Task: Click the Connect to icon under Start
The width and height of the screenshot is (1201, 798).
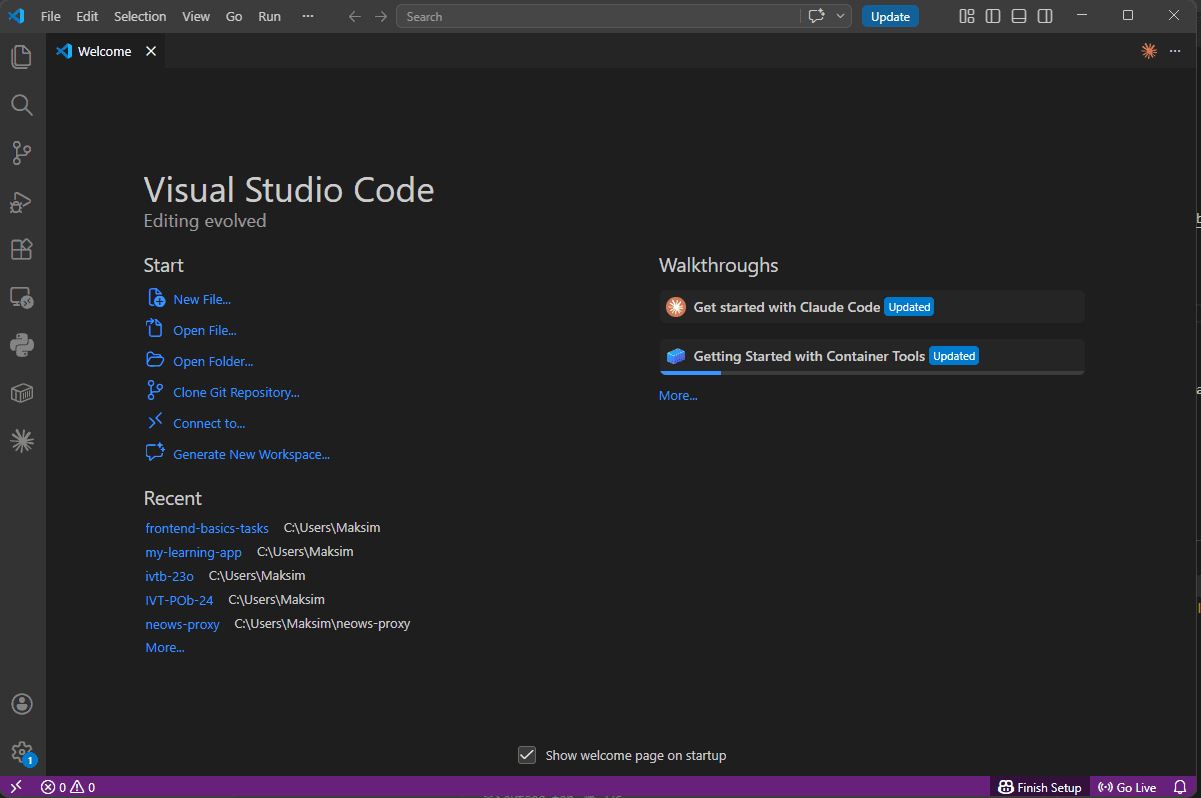Action: (x=155, y=422)
